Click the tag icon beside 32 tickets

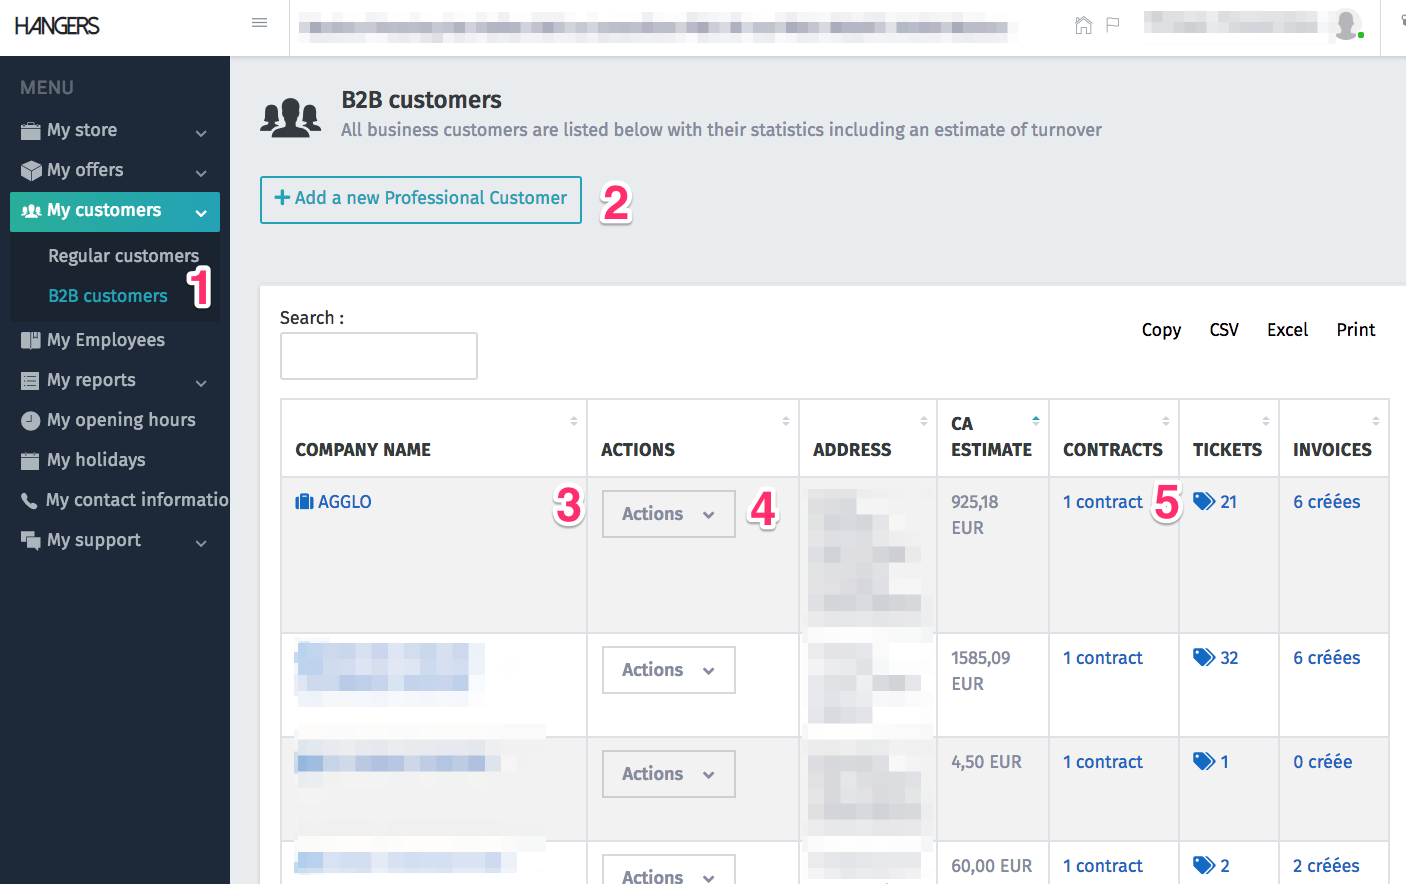coord(1203,658)
